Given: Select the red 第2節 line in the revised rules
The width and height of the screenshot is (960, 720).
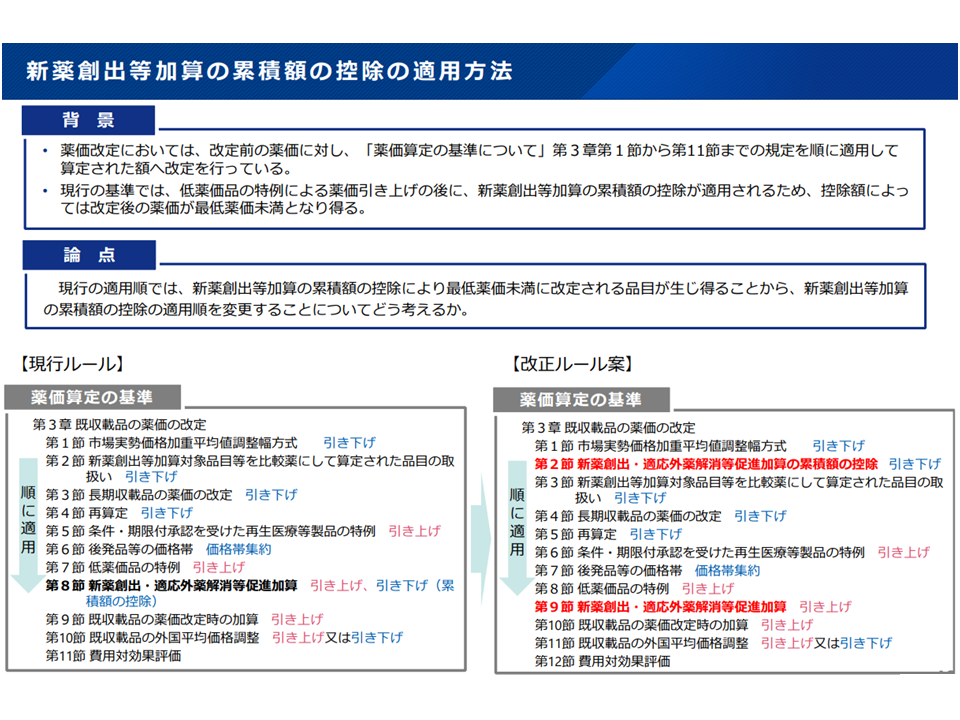Looking at the screenshot, I should click(706, 464).
